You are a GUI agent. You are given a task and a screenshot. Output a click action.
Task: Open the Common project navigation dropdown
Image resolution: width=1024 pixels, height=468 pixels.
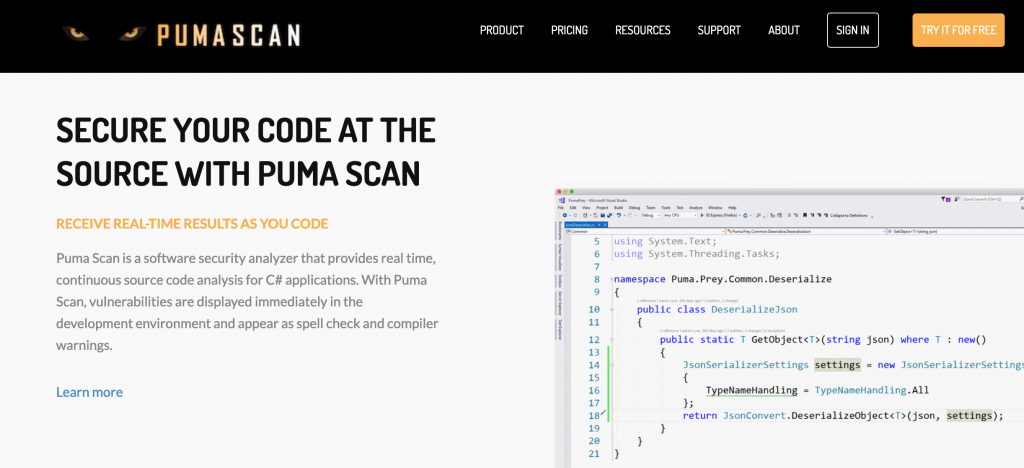point(645,232)
